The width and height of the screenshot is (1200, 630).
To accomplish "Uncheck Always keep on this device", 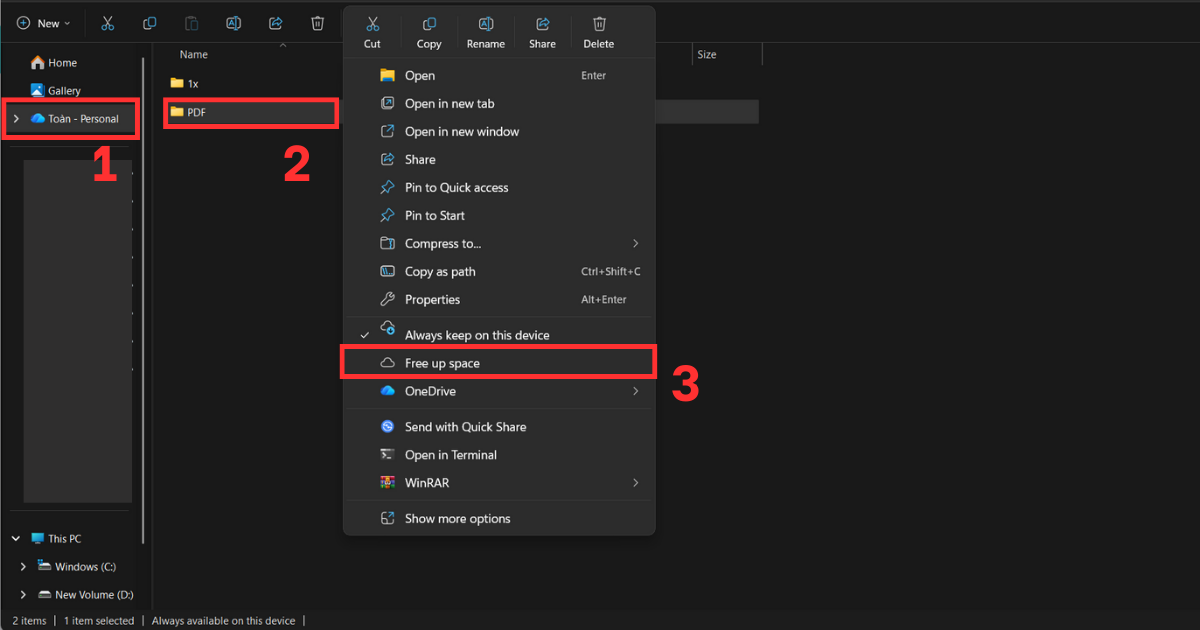I will [x=478, y=334].
